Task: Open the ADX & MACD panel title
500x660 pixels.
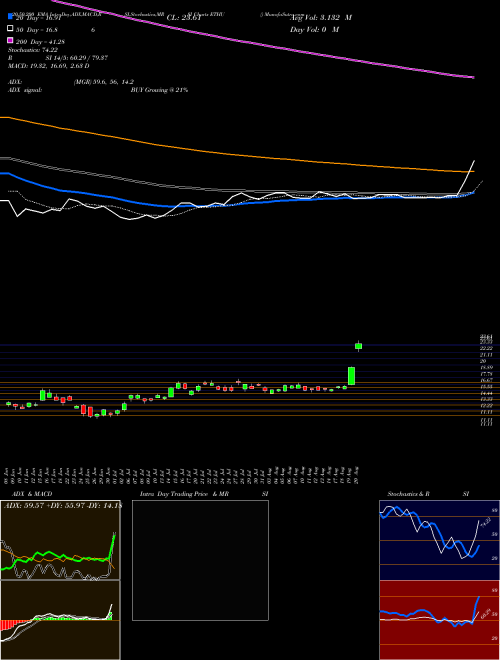Action: 28,494
